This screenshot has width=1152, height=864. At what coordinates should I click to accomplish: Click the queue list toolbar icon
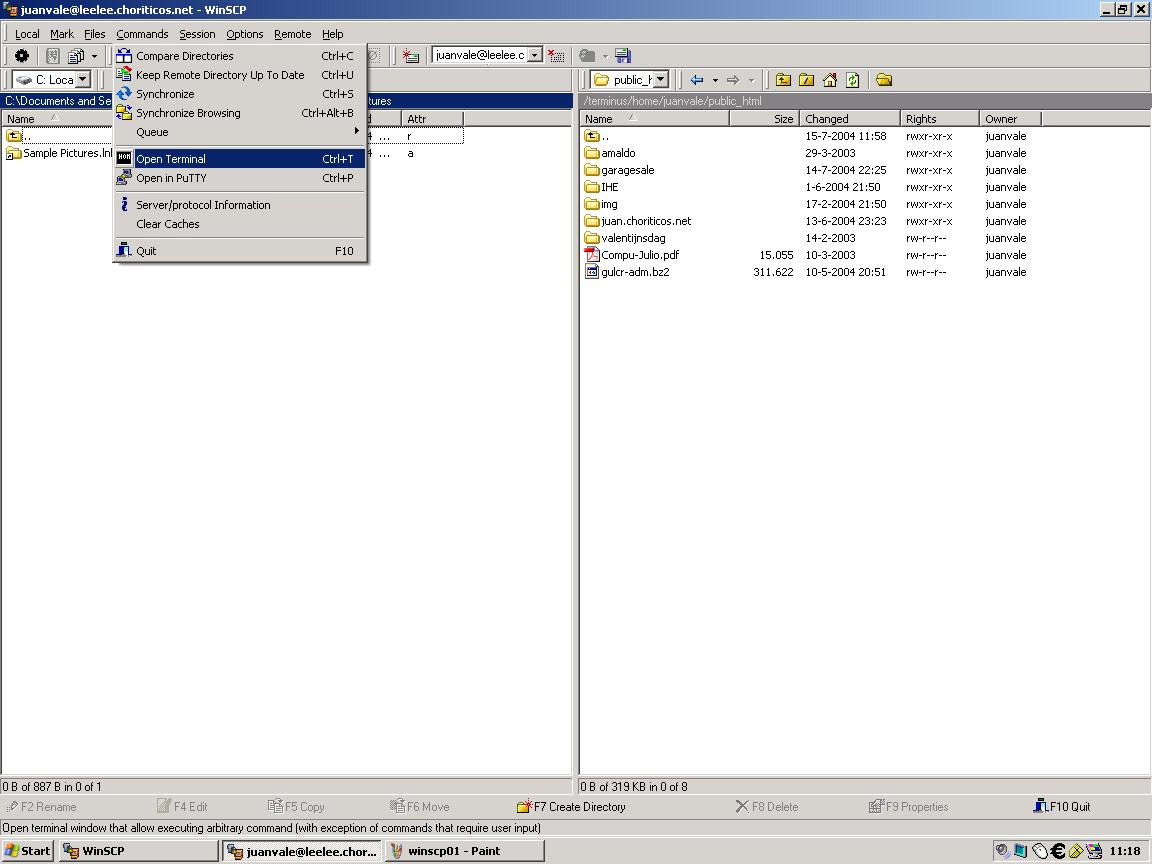pos(76,56)
